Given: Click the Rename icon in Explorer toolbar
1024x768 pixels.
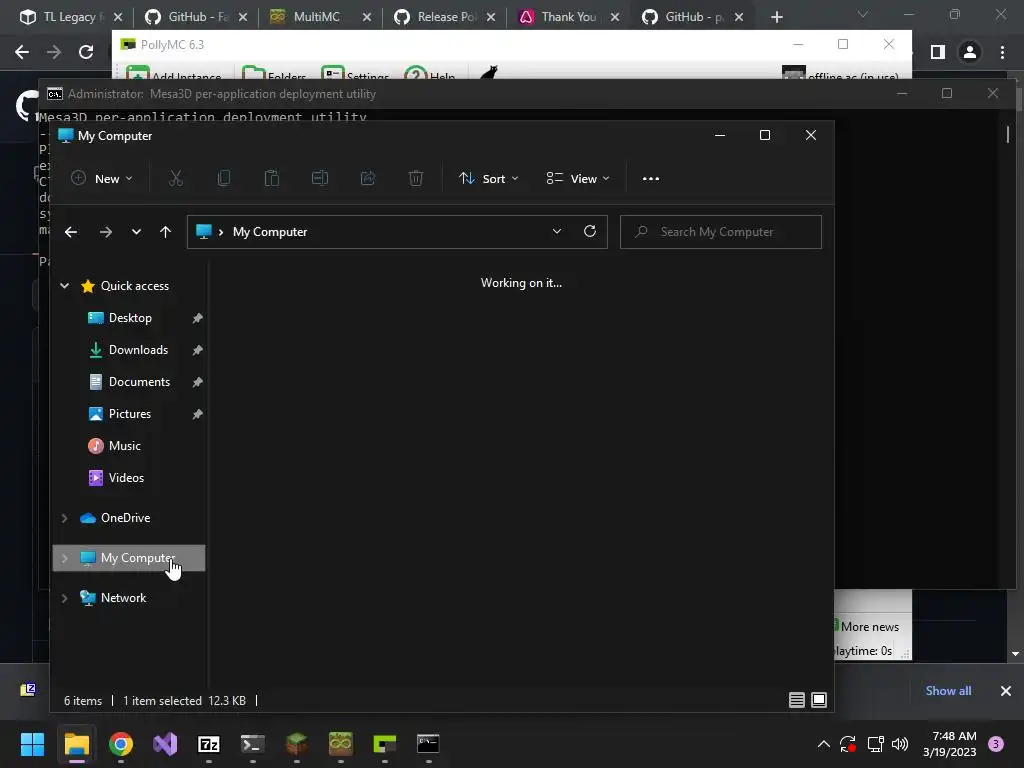Looking at the screenshot, I should pyautogui.click(x=320, y=178).
